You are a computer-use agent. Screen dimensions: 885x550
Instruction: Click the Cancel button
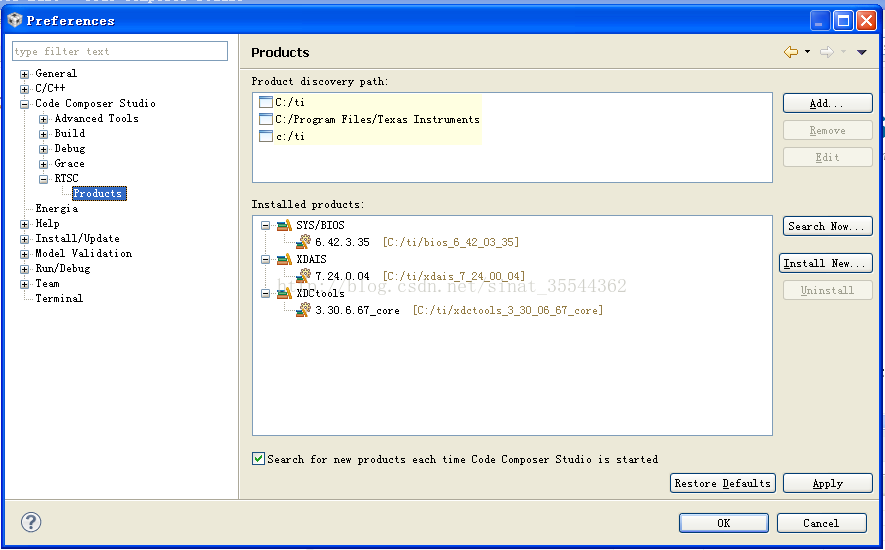coord(821,523)
